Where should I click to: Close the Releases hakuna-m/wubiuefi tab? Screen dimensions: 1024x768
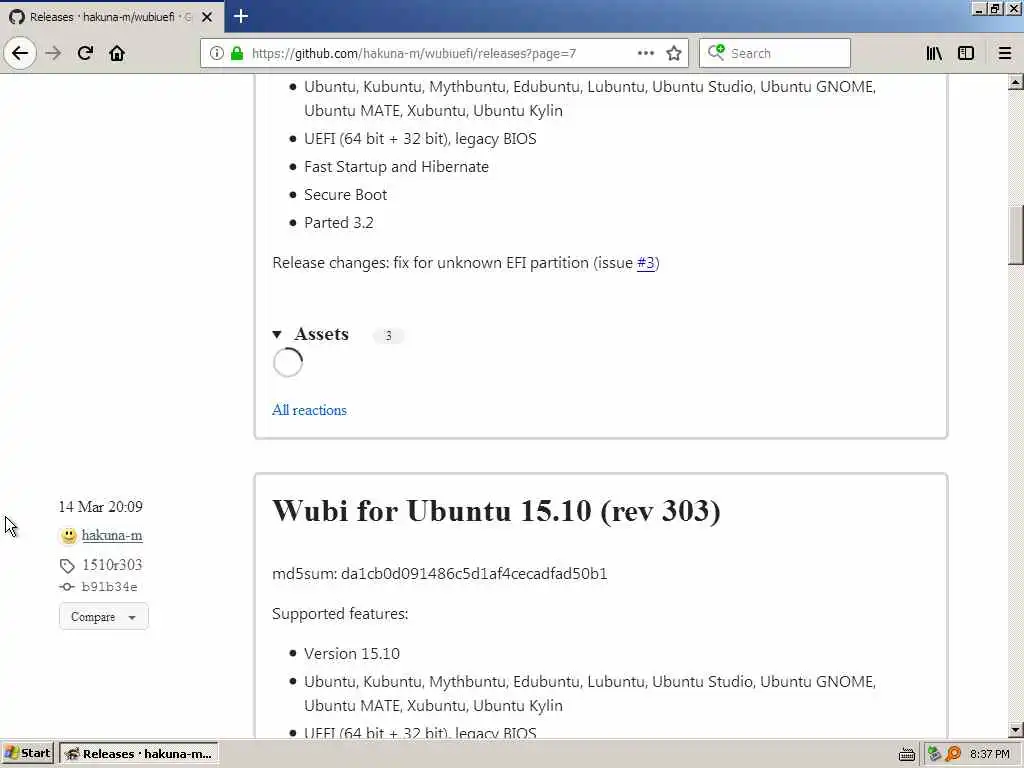click(x=207, y=17)
